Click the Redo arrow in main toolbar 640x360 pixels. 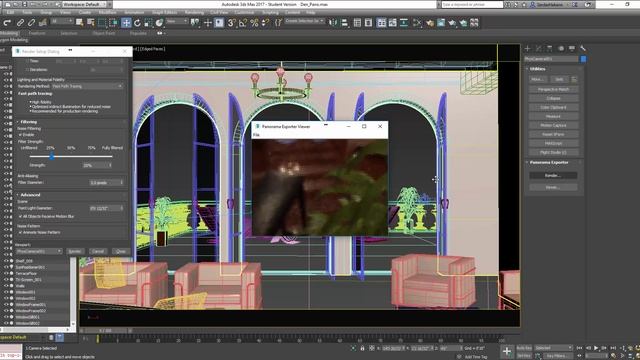[7, 23]
